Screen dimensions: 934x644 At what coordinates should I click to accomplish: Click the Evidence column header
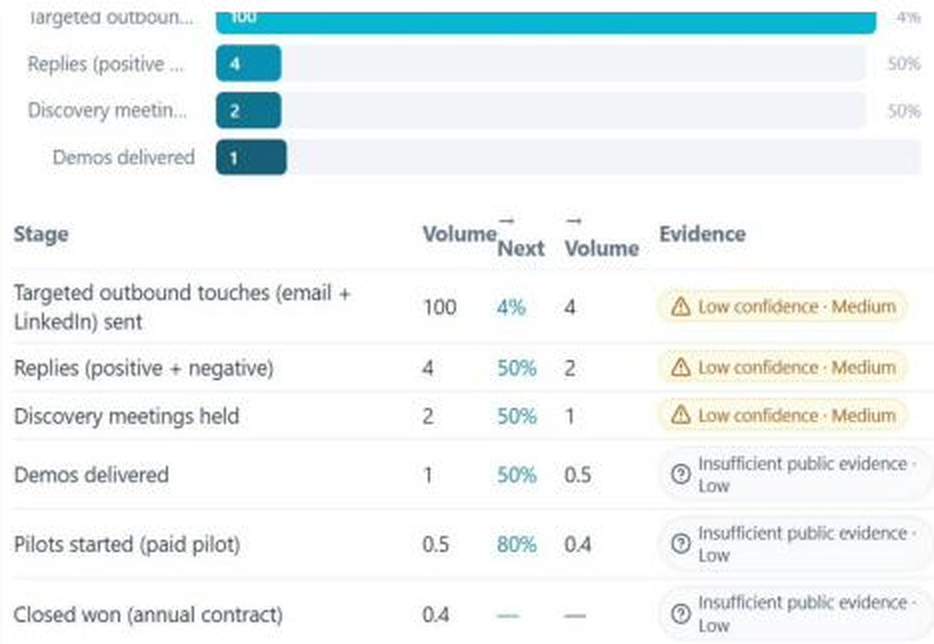tap(702, 234)
